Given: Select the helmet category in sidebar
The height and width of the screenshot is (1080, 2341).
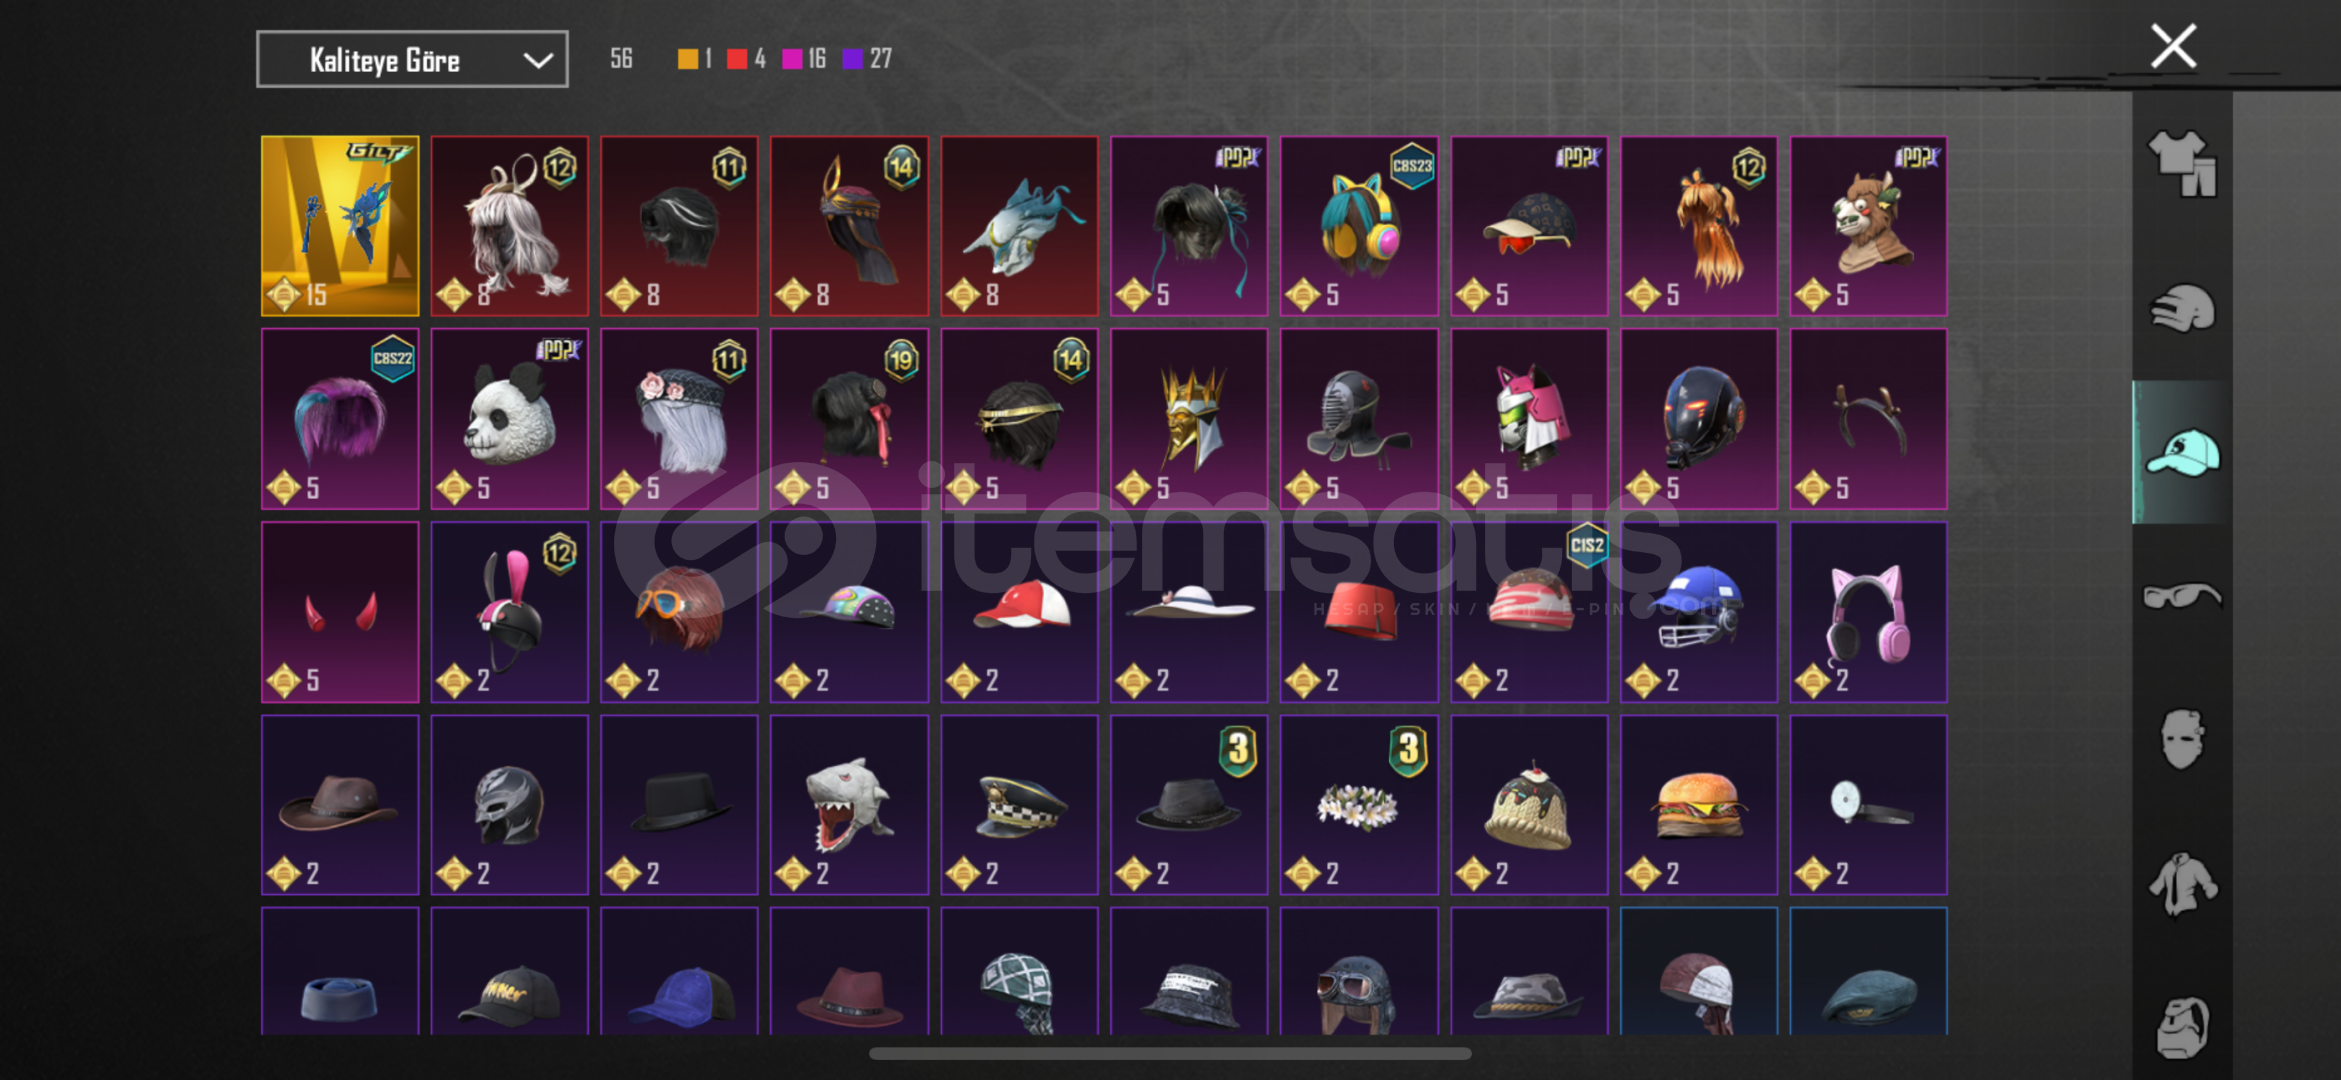Looking at the screenshot, I should [2182, 308].
